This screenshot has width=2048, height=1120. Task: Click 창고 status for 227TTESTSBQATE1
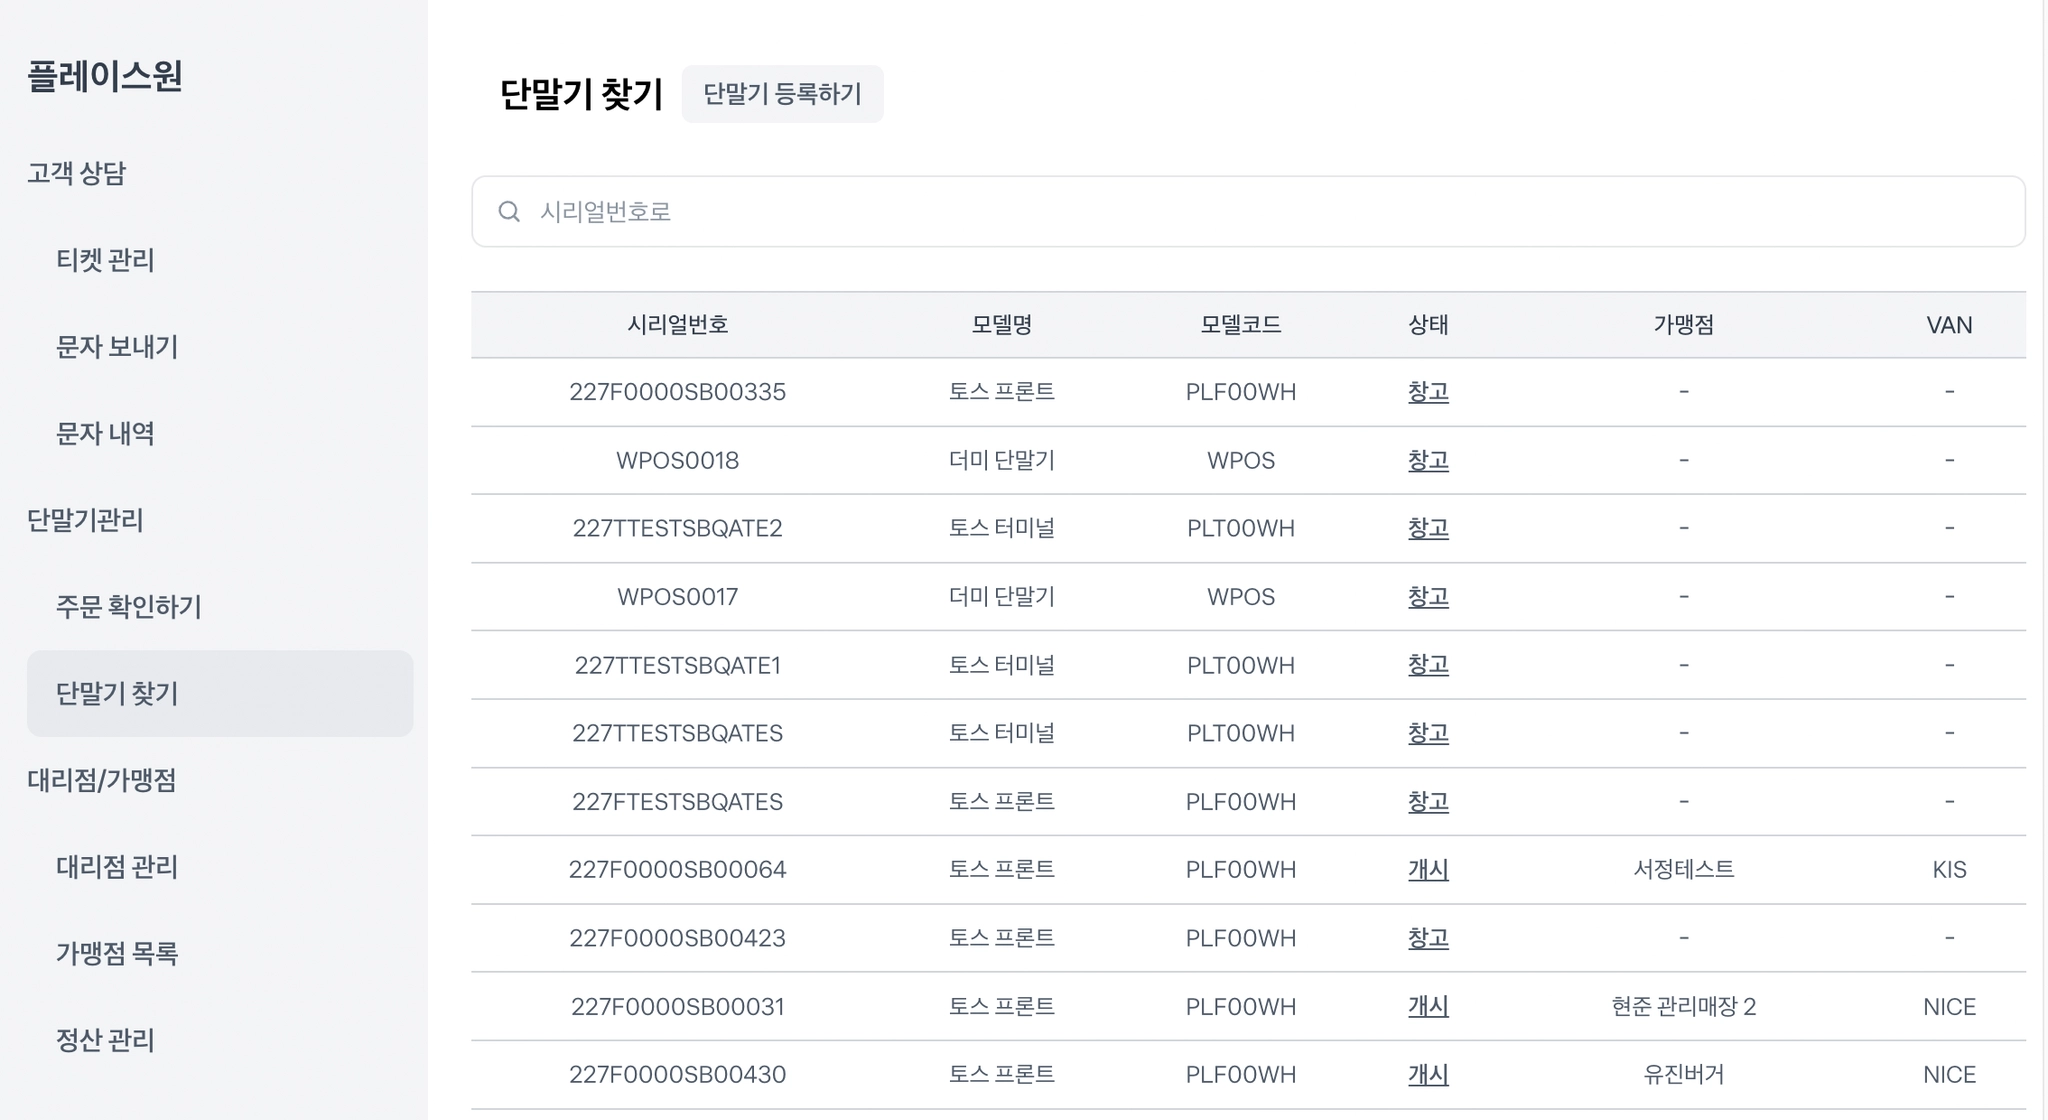(1427, 665)
